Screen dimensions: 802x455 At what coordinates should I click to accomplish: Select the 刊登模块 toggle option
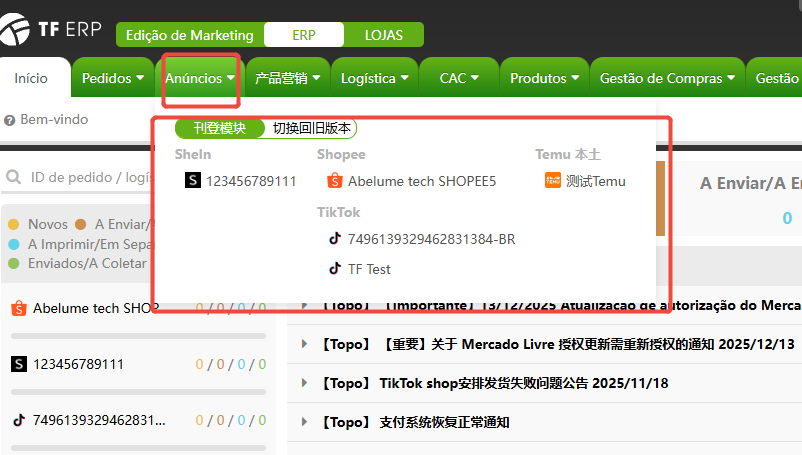pos(220,128)
